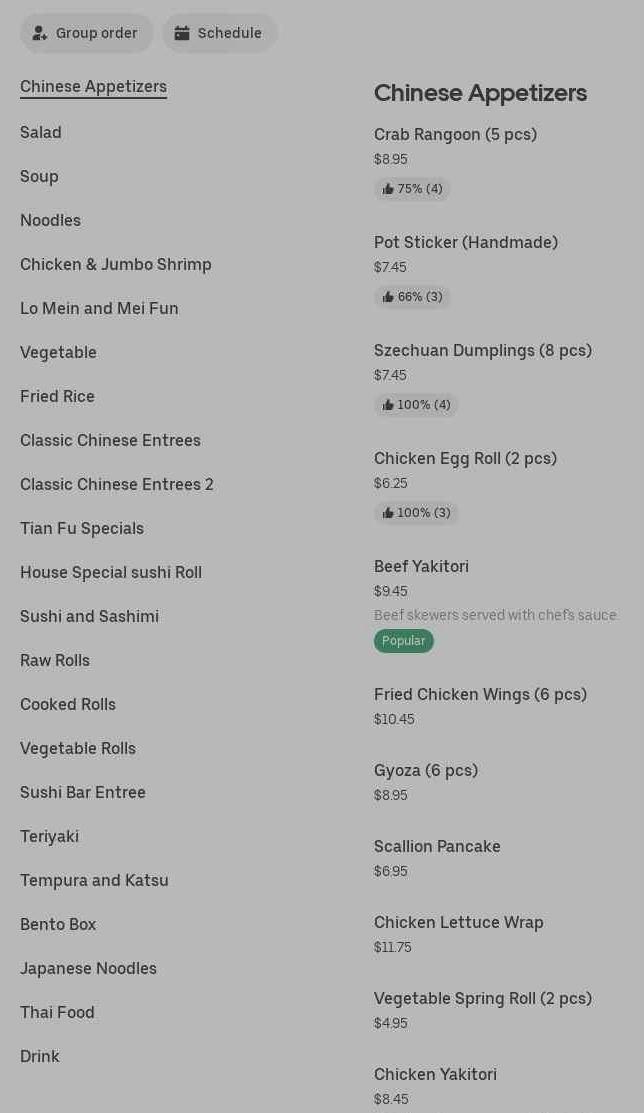Select the Fried Rice category
Viewport: 644px width, 1113px height.
tap(57, 396)
